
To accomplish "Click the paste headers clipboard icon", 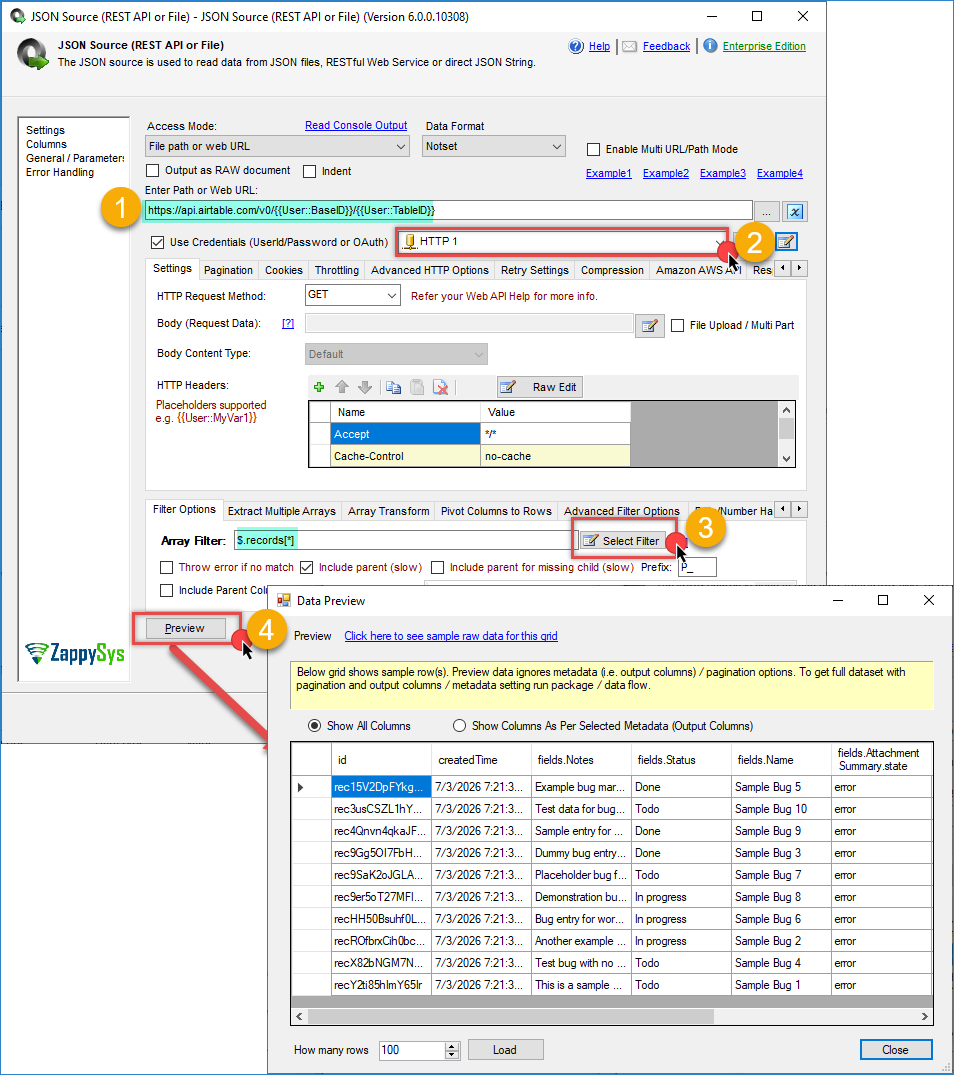I will coord(417,387).
